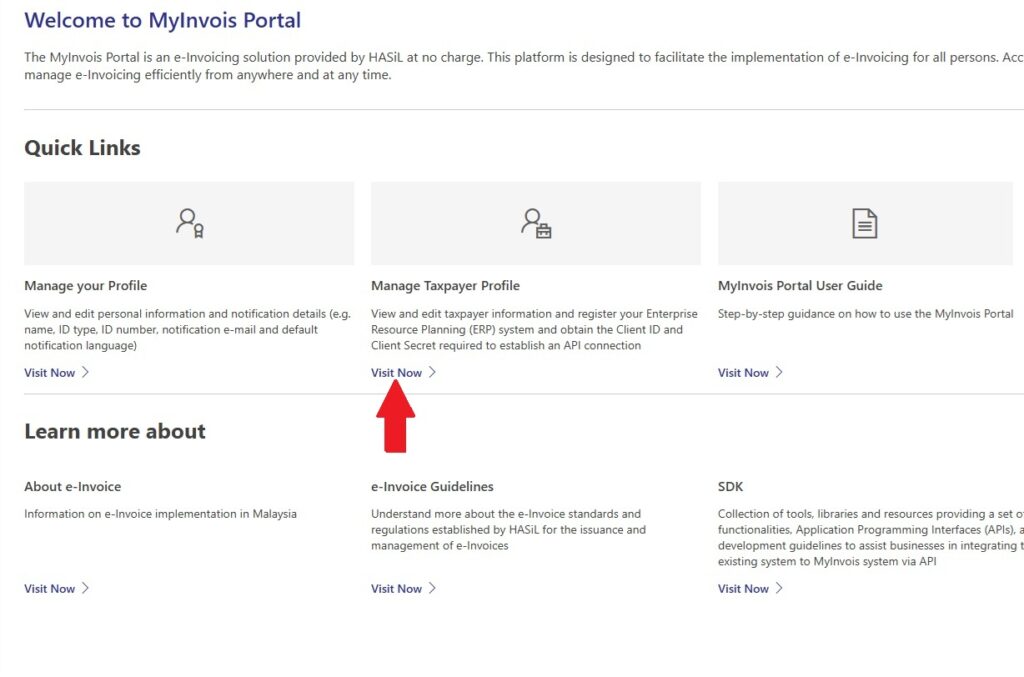The height and width of the screenshot is (677, 1024).
Task: Click the Quick Links section heading
Action: click(x=82, y=148)
